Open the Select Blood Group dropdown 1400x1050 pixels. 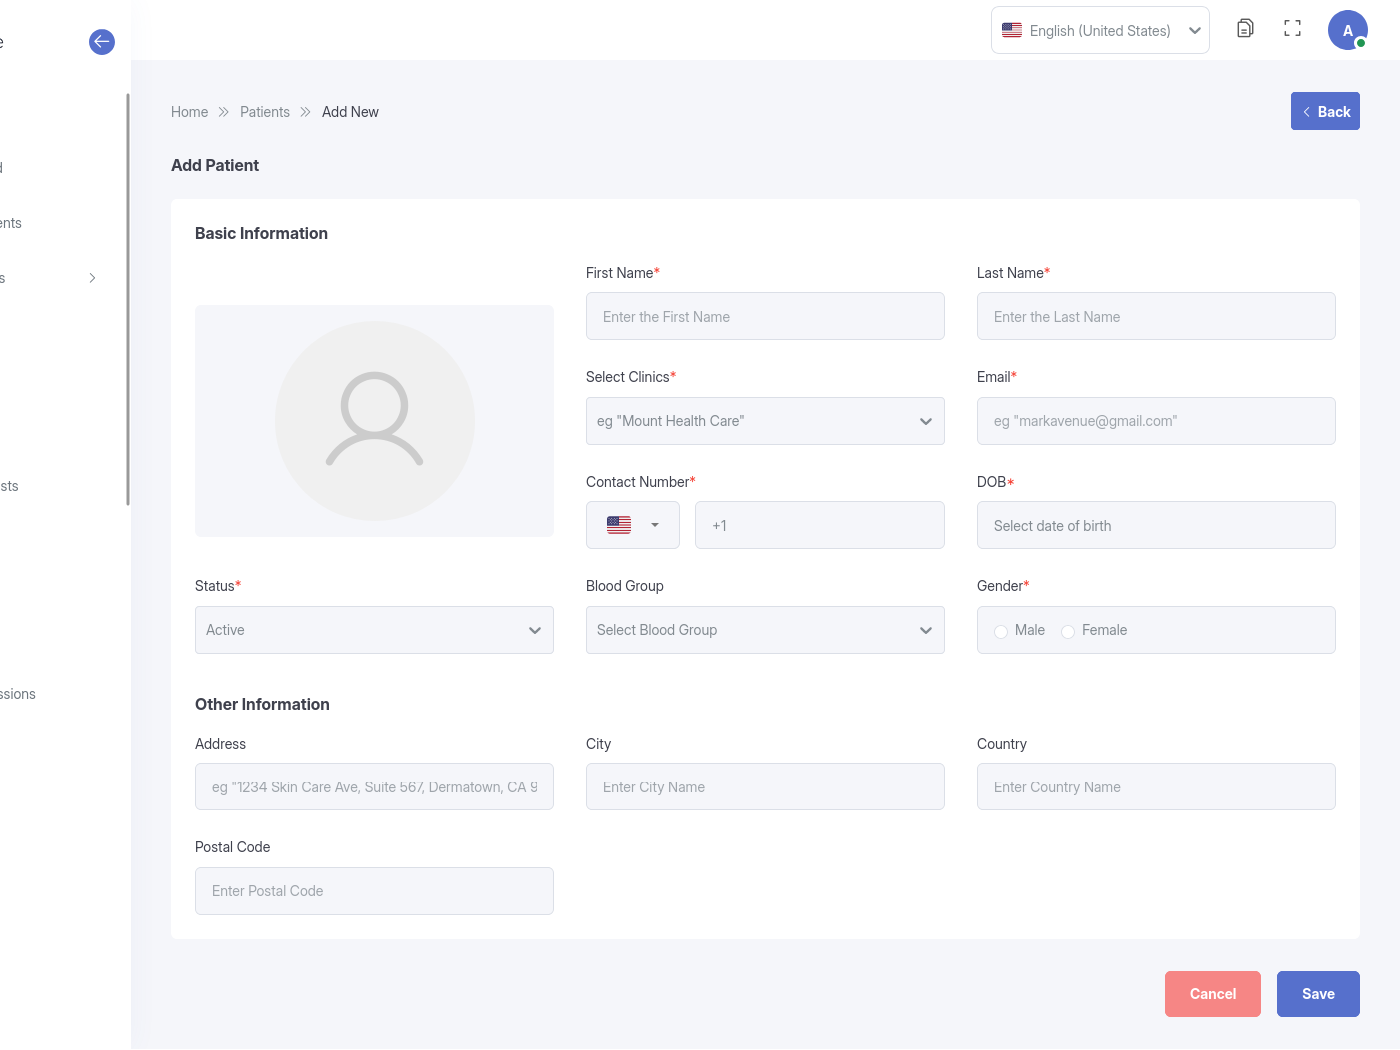click(x=764, y=630)
